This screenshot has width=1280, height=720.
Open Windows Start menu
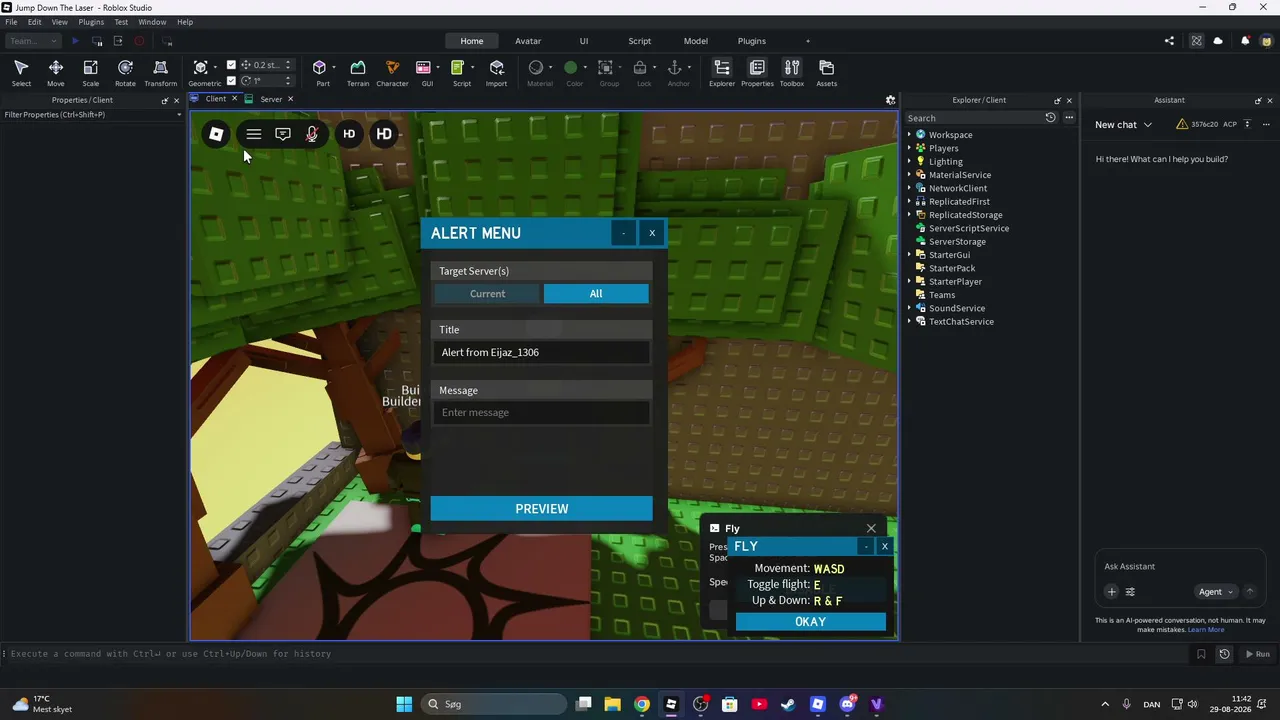coord(404,704)
